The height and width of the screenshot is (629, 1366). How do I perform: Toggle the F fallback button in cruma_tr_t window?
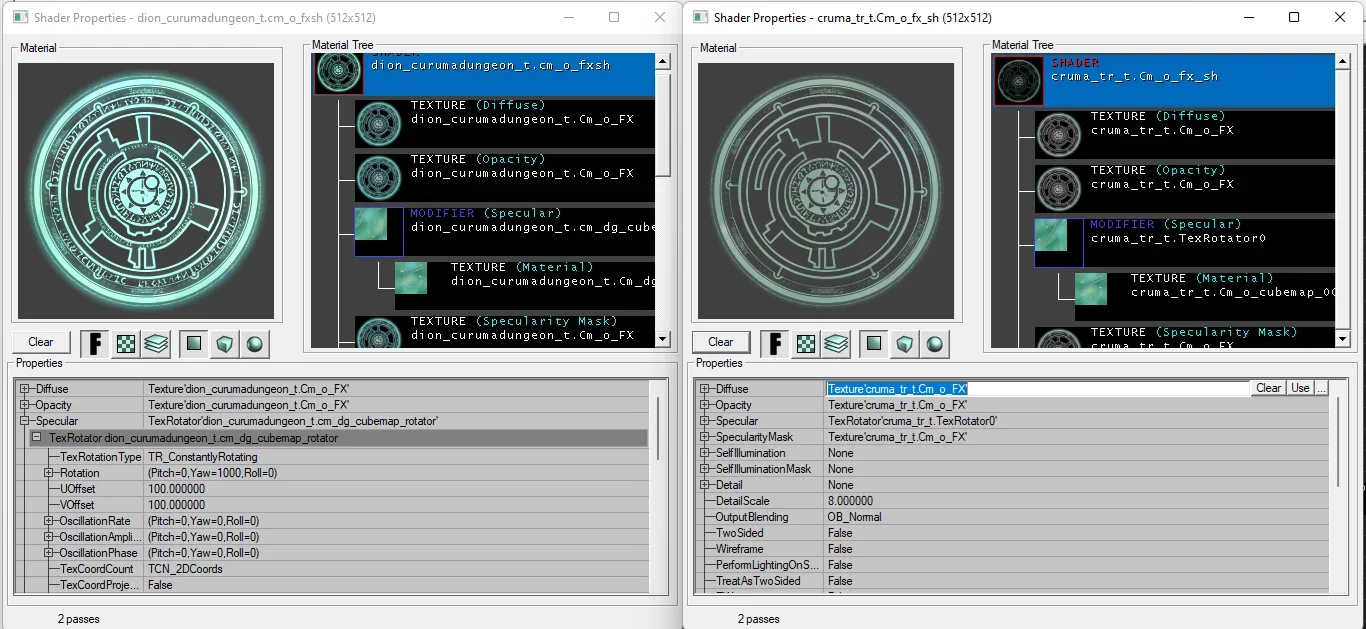pos(775,344)
